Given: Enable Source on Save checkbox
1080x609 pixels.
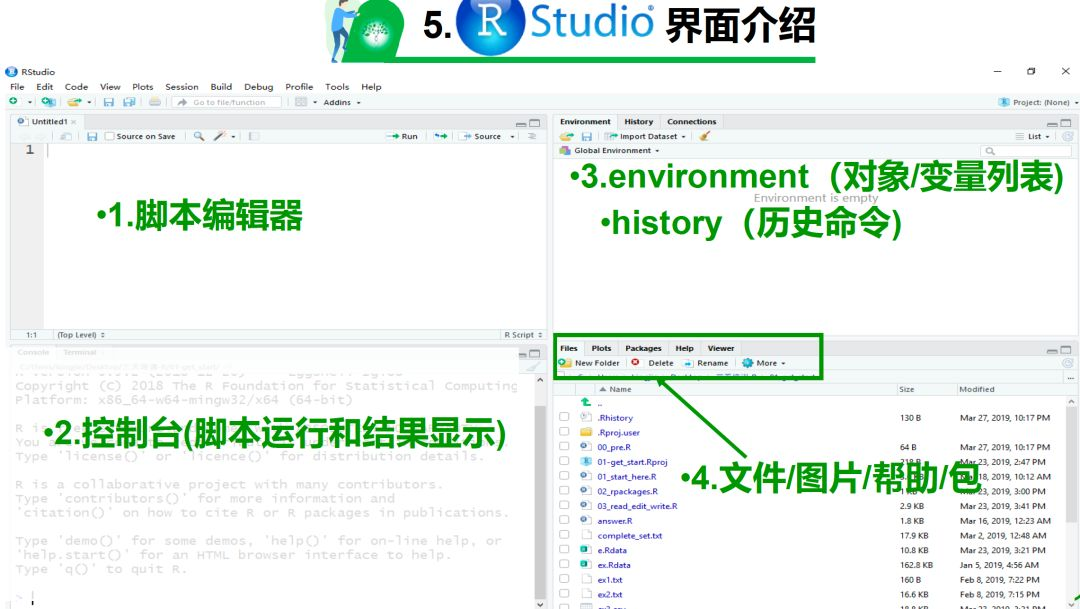Looking at the screenshot, I should pos(109,136).
